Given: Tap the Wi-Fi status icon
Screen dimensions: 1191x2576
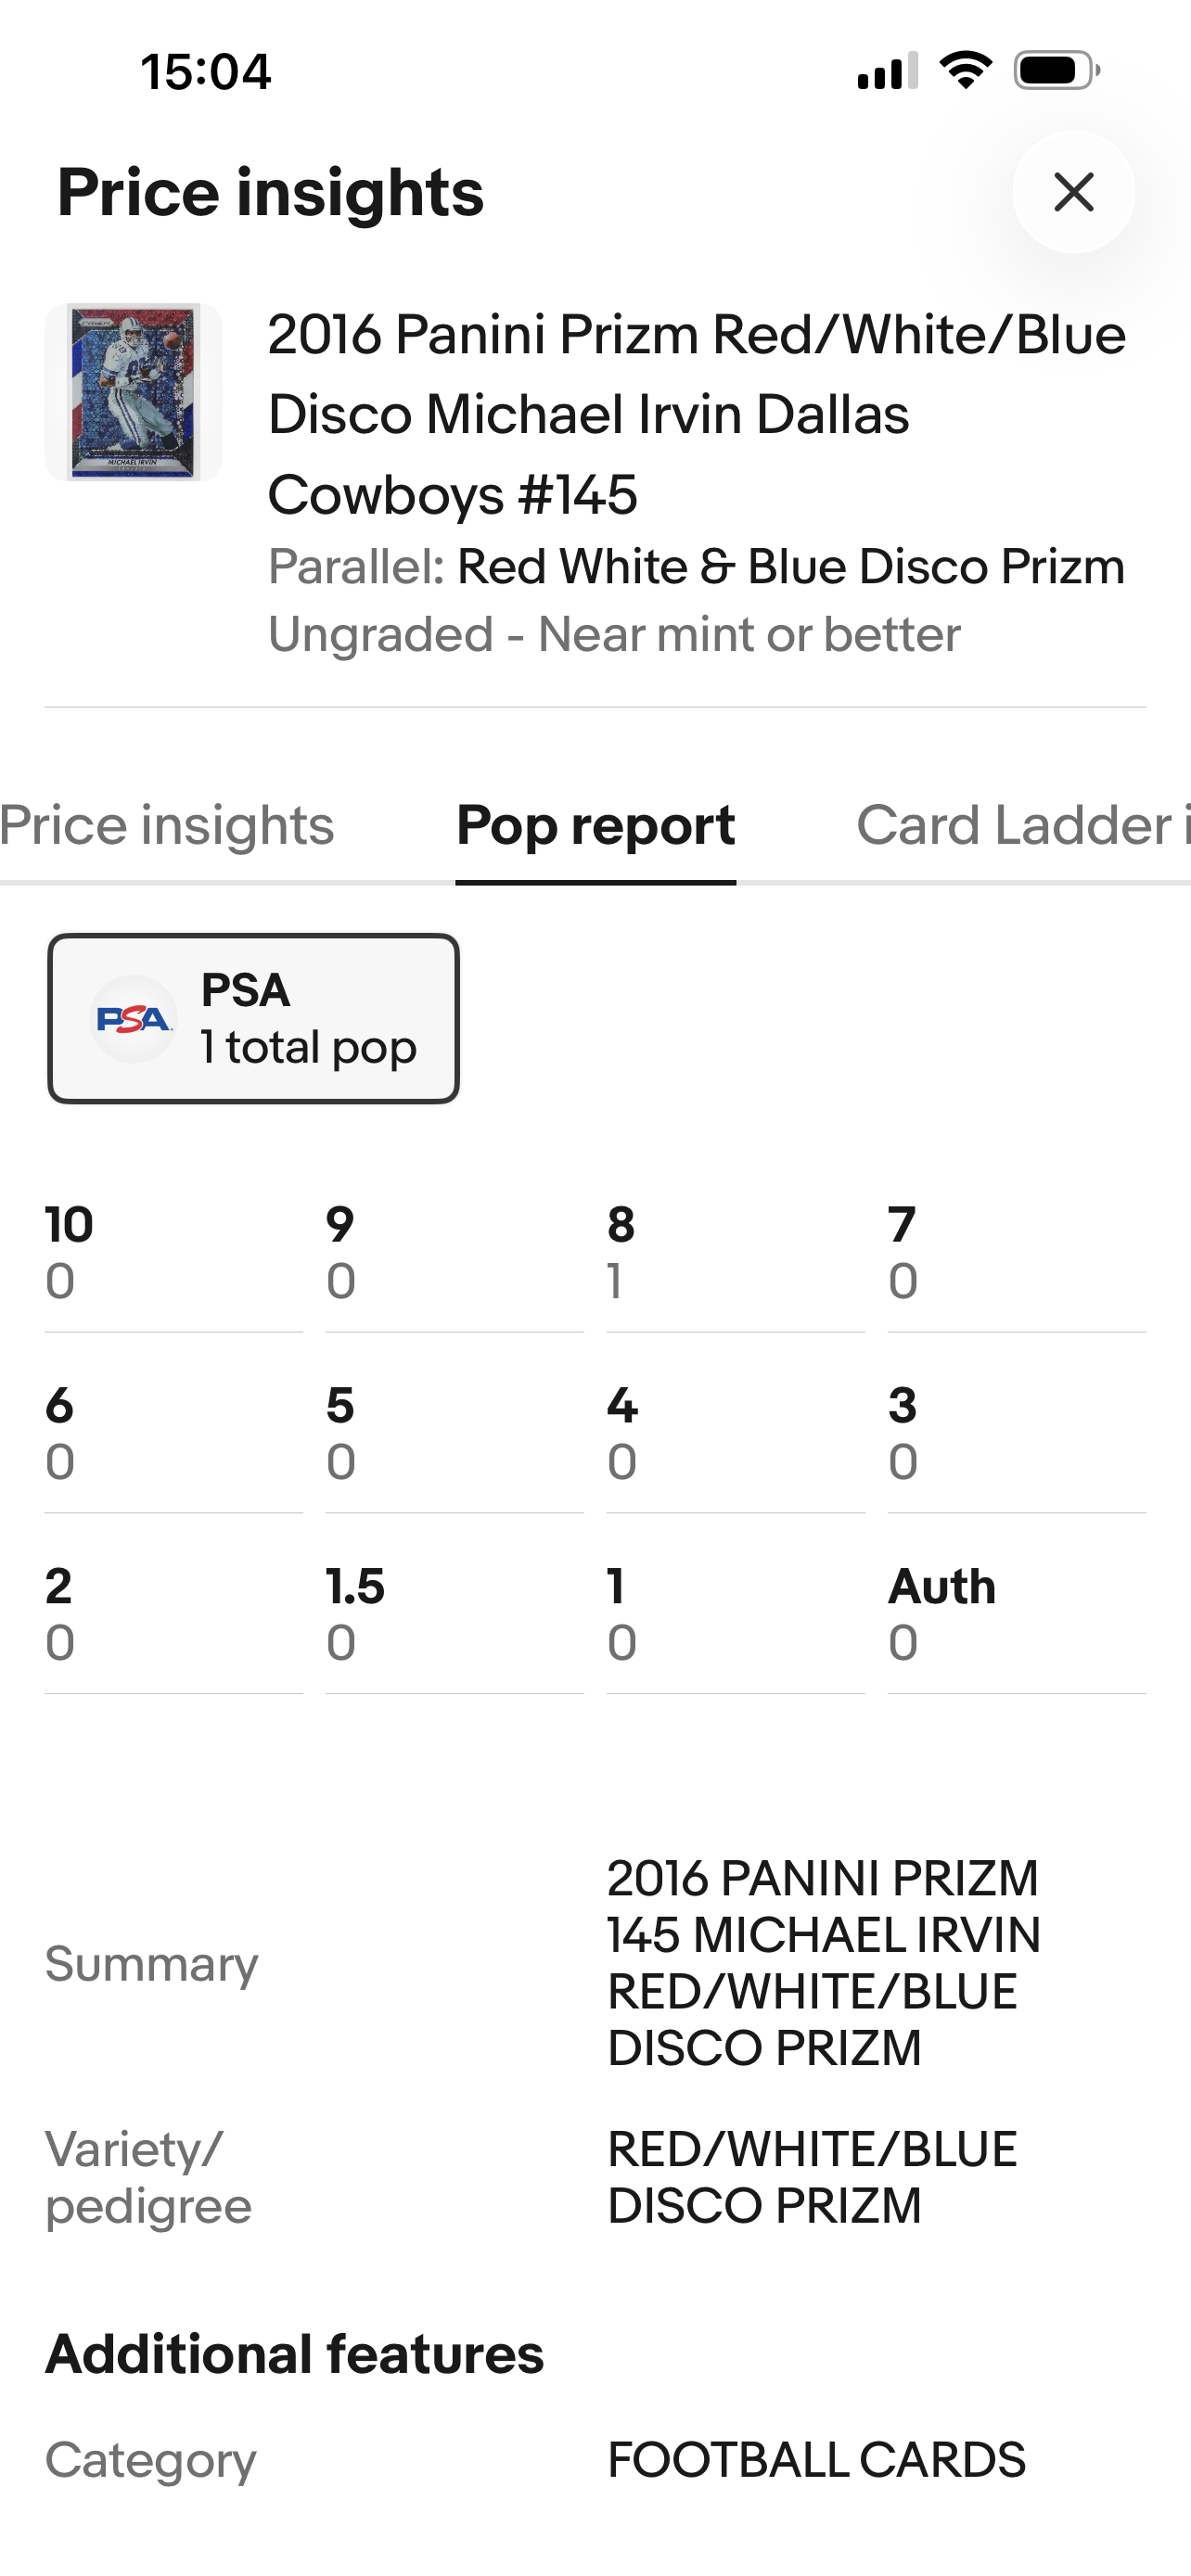Looking at the screenshot, I should (966, 71).
